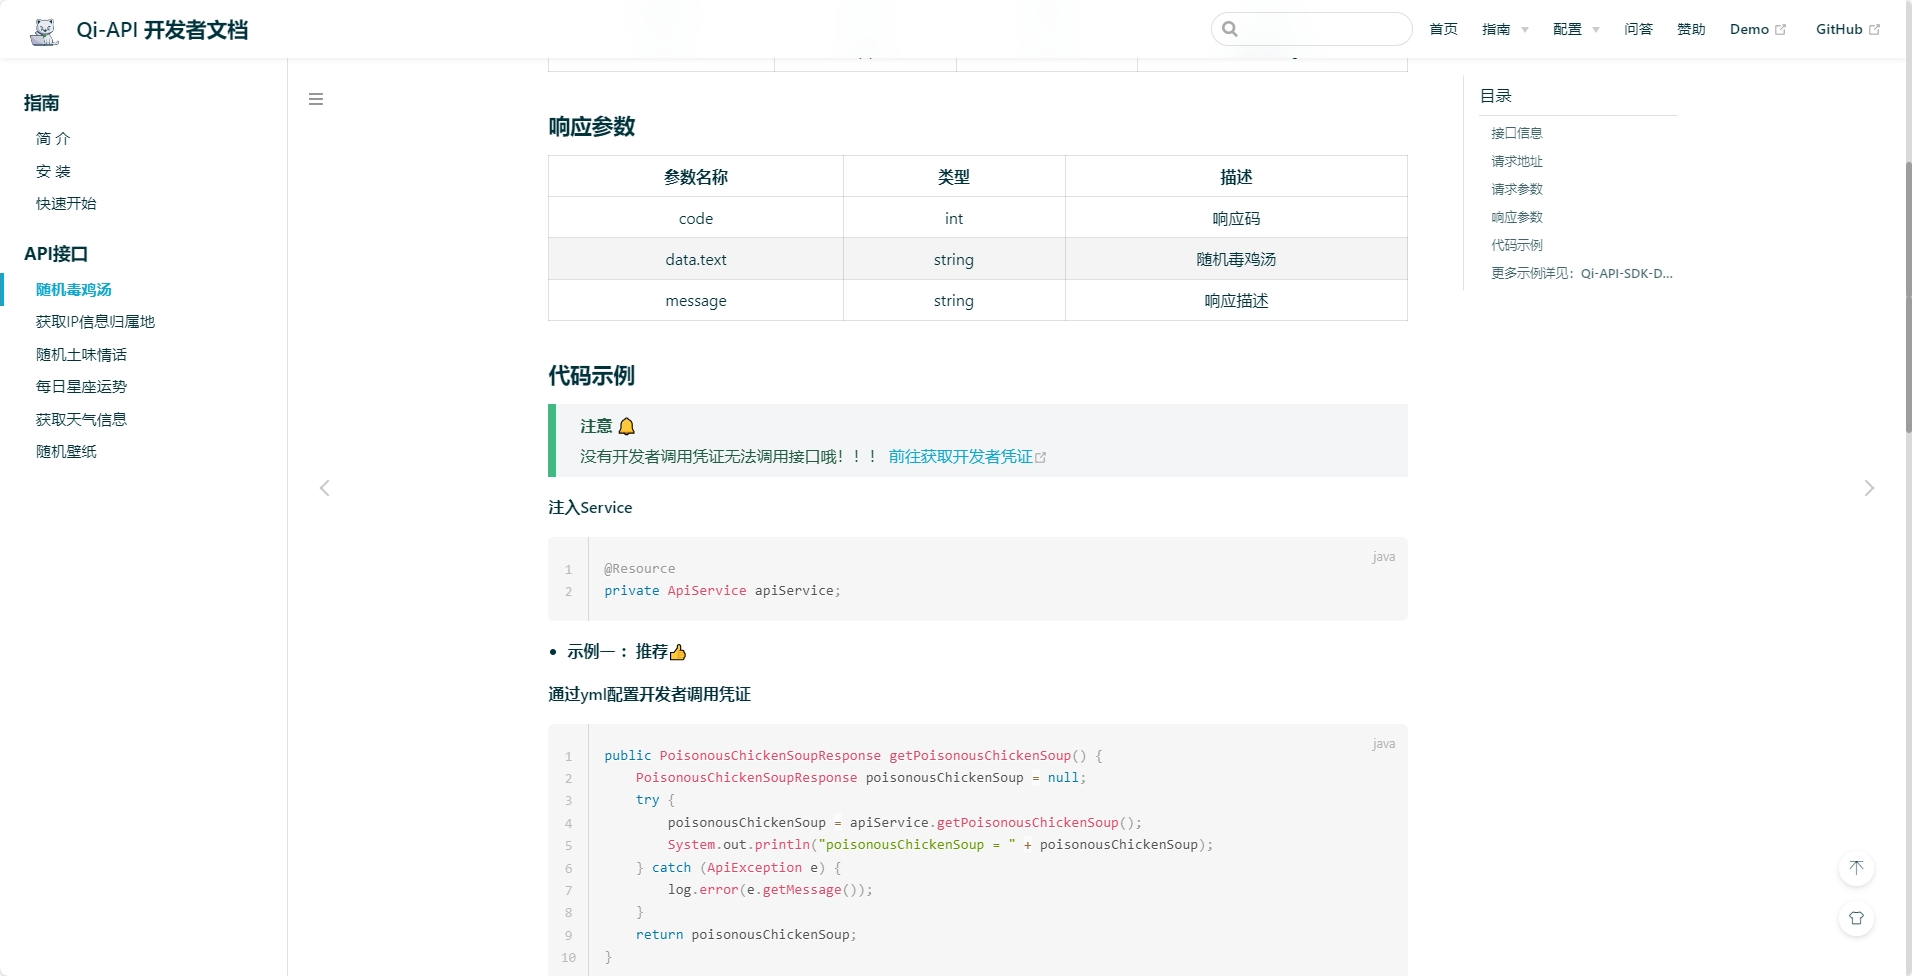Open sidebar item 简 介
The width and height of the screenshot is (1912, 976).
pyautogui.click(x=53, y=138)
